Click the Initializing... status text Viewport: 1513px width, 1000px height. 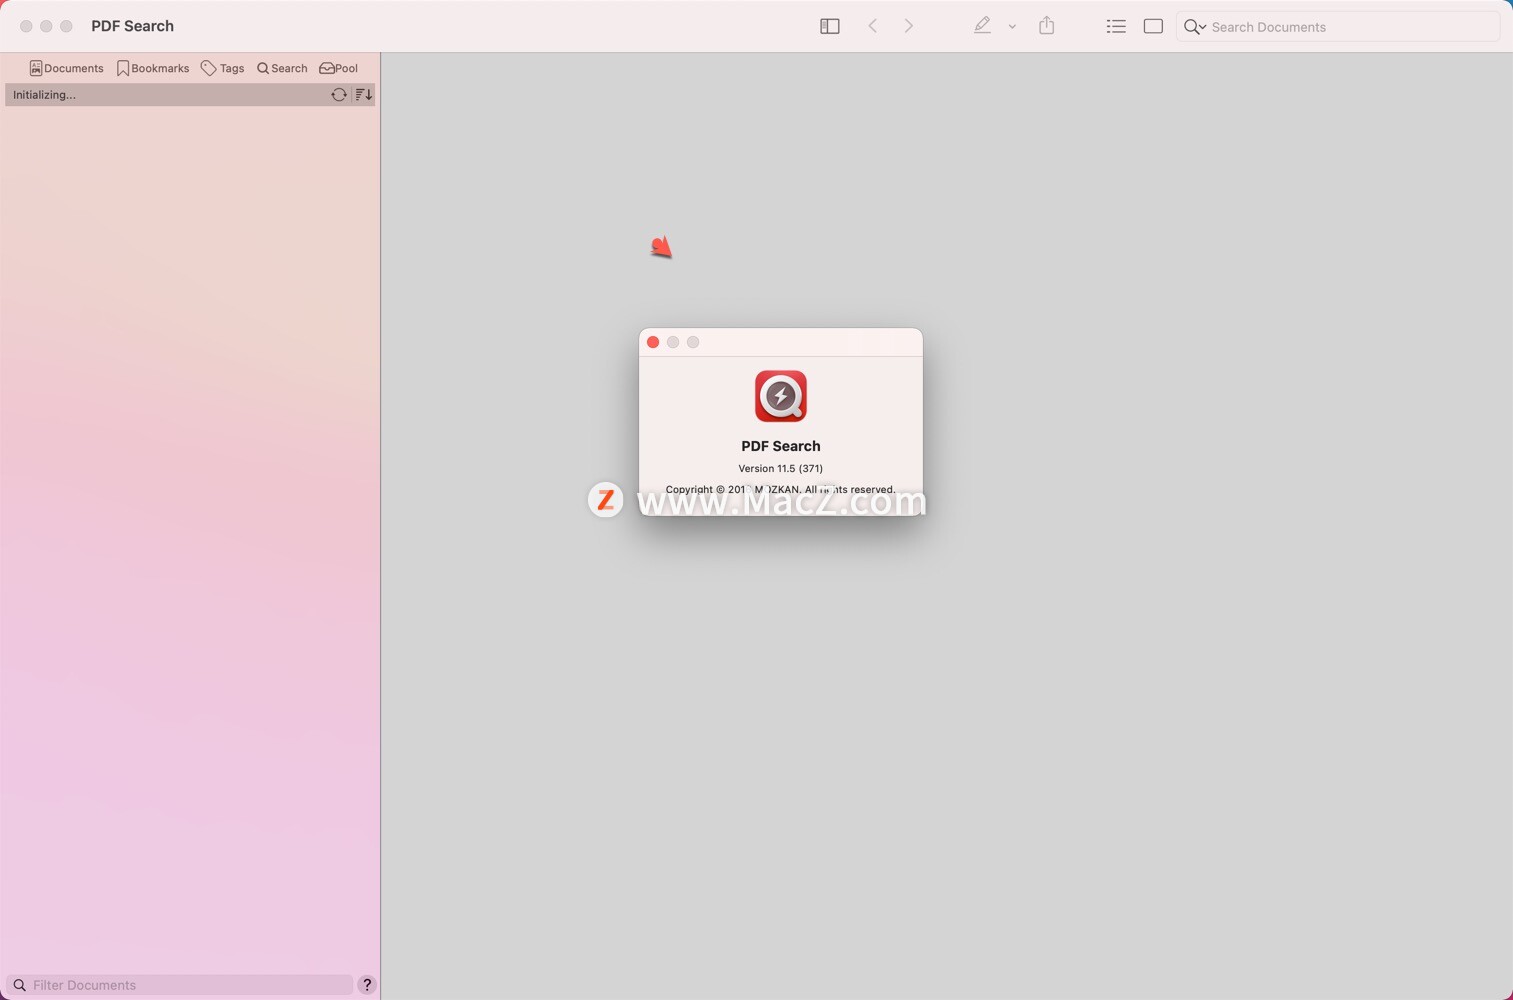tap(44, 95)
